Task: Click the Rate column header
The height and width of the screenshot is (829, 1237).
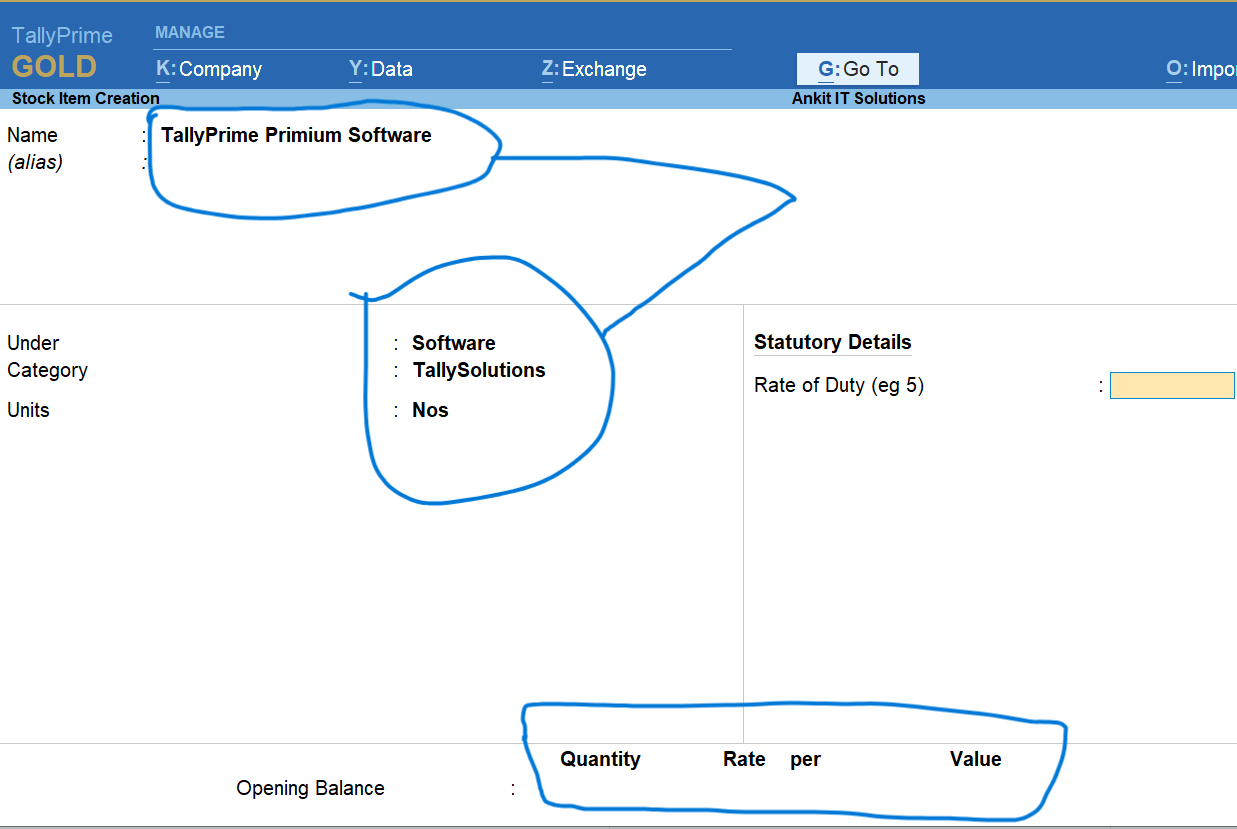Action: pos(744,759)
